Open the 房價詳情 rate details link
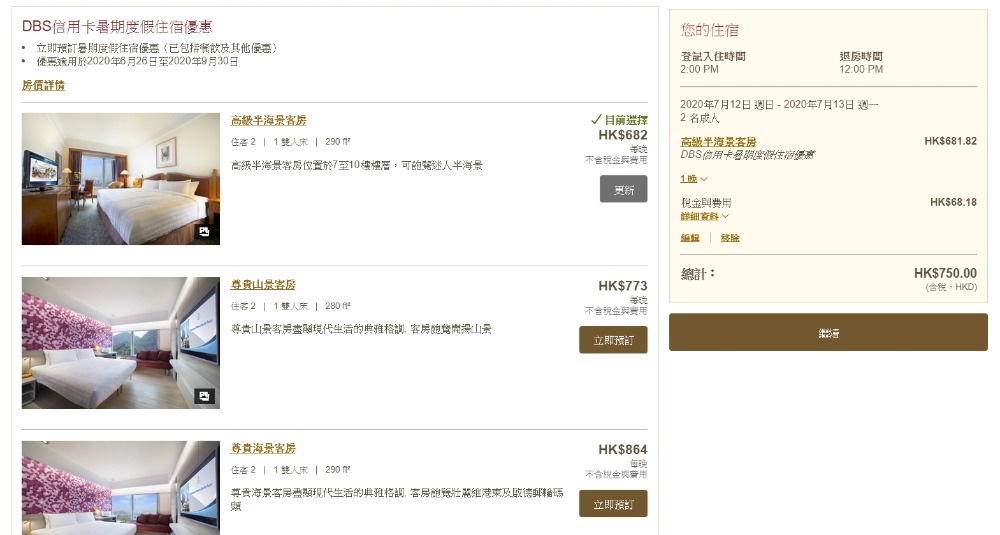The height and width of the screenshot is (535, 1000). [x=43, y=86]
